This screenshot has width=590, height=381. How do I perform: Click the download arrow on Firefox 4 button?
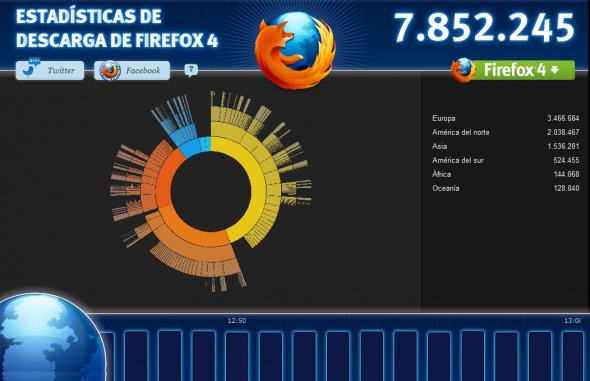(x=555, y=70)
